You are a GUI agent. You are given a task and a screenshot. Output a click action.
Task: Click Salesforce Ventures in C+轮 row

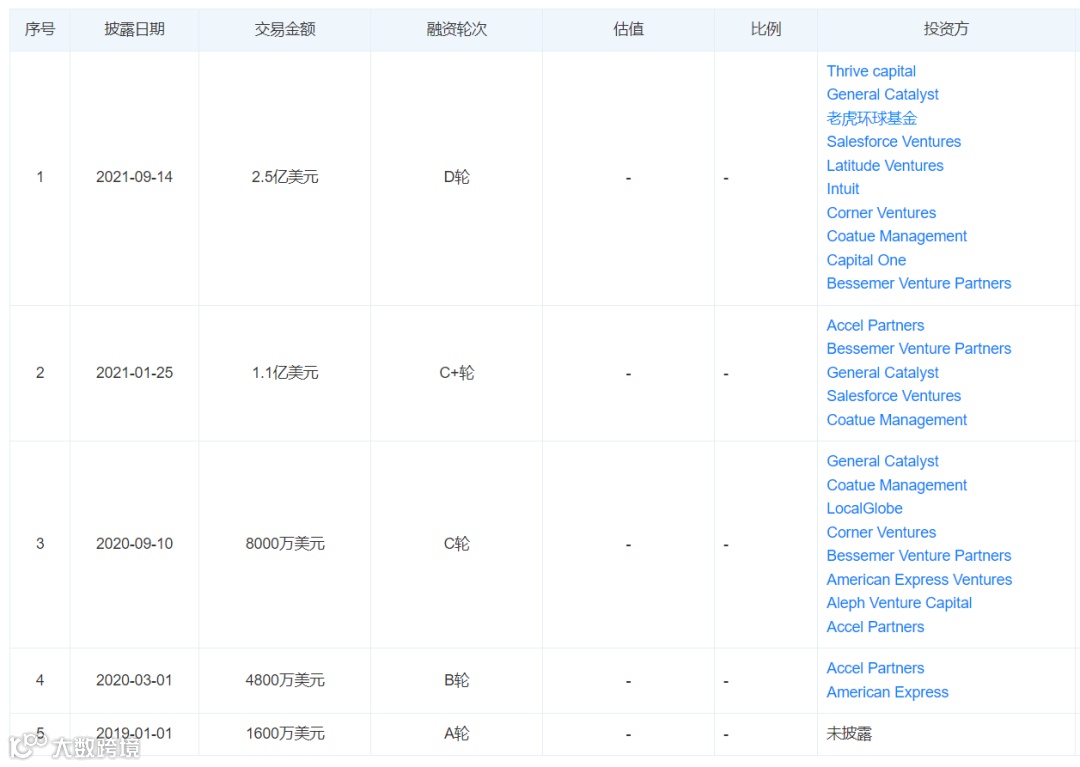point(893,396)
